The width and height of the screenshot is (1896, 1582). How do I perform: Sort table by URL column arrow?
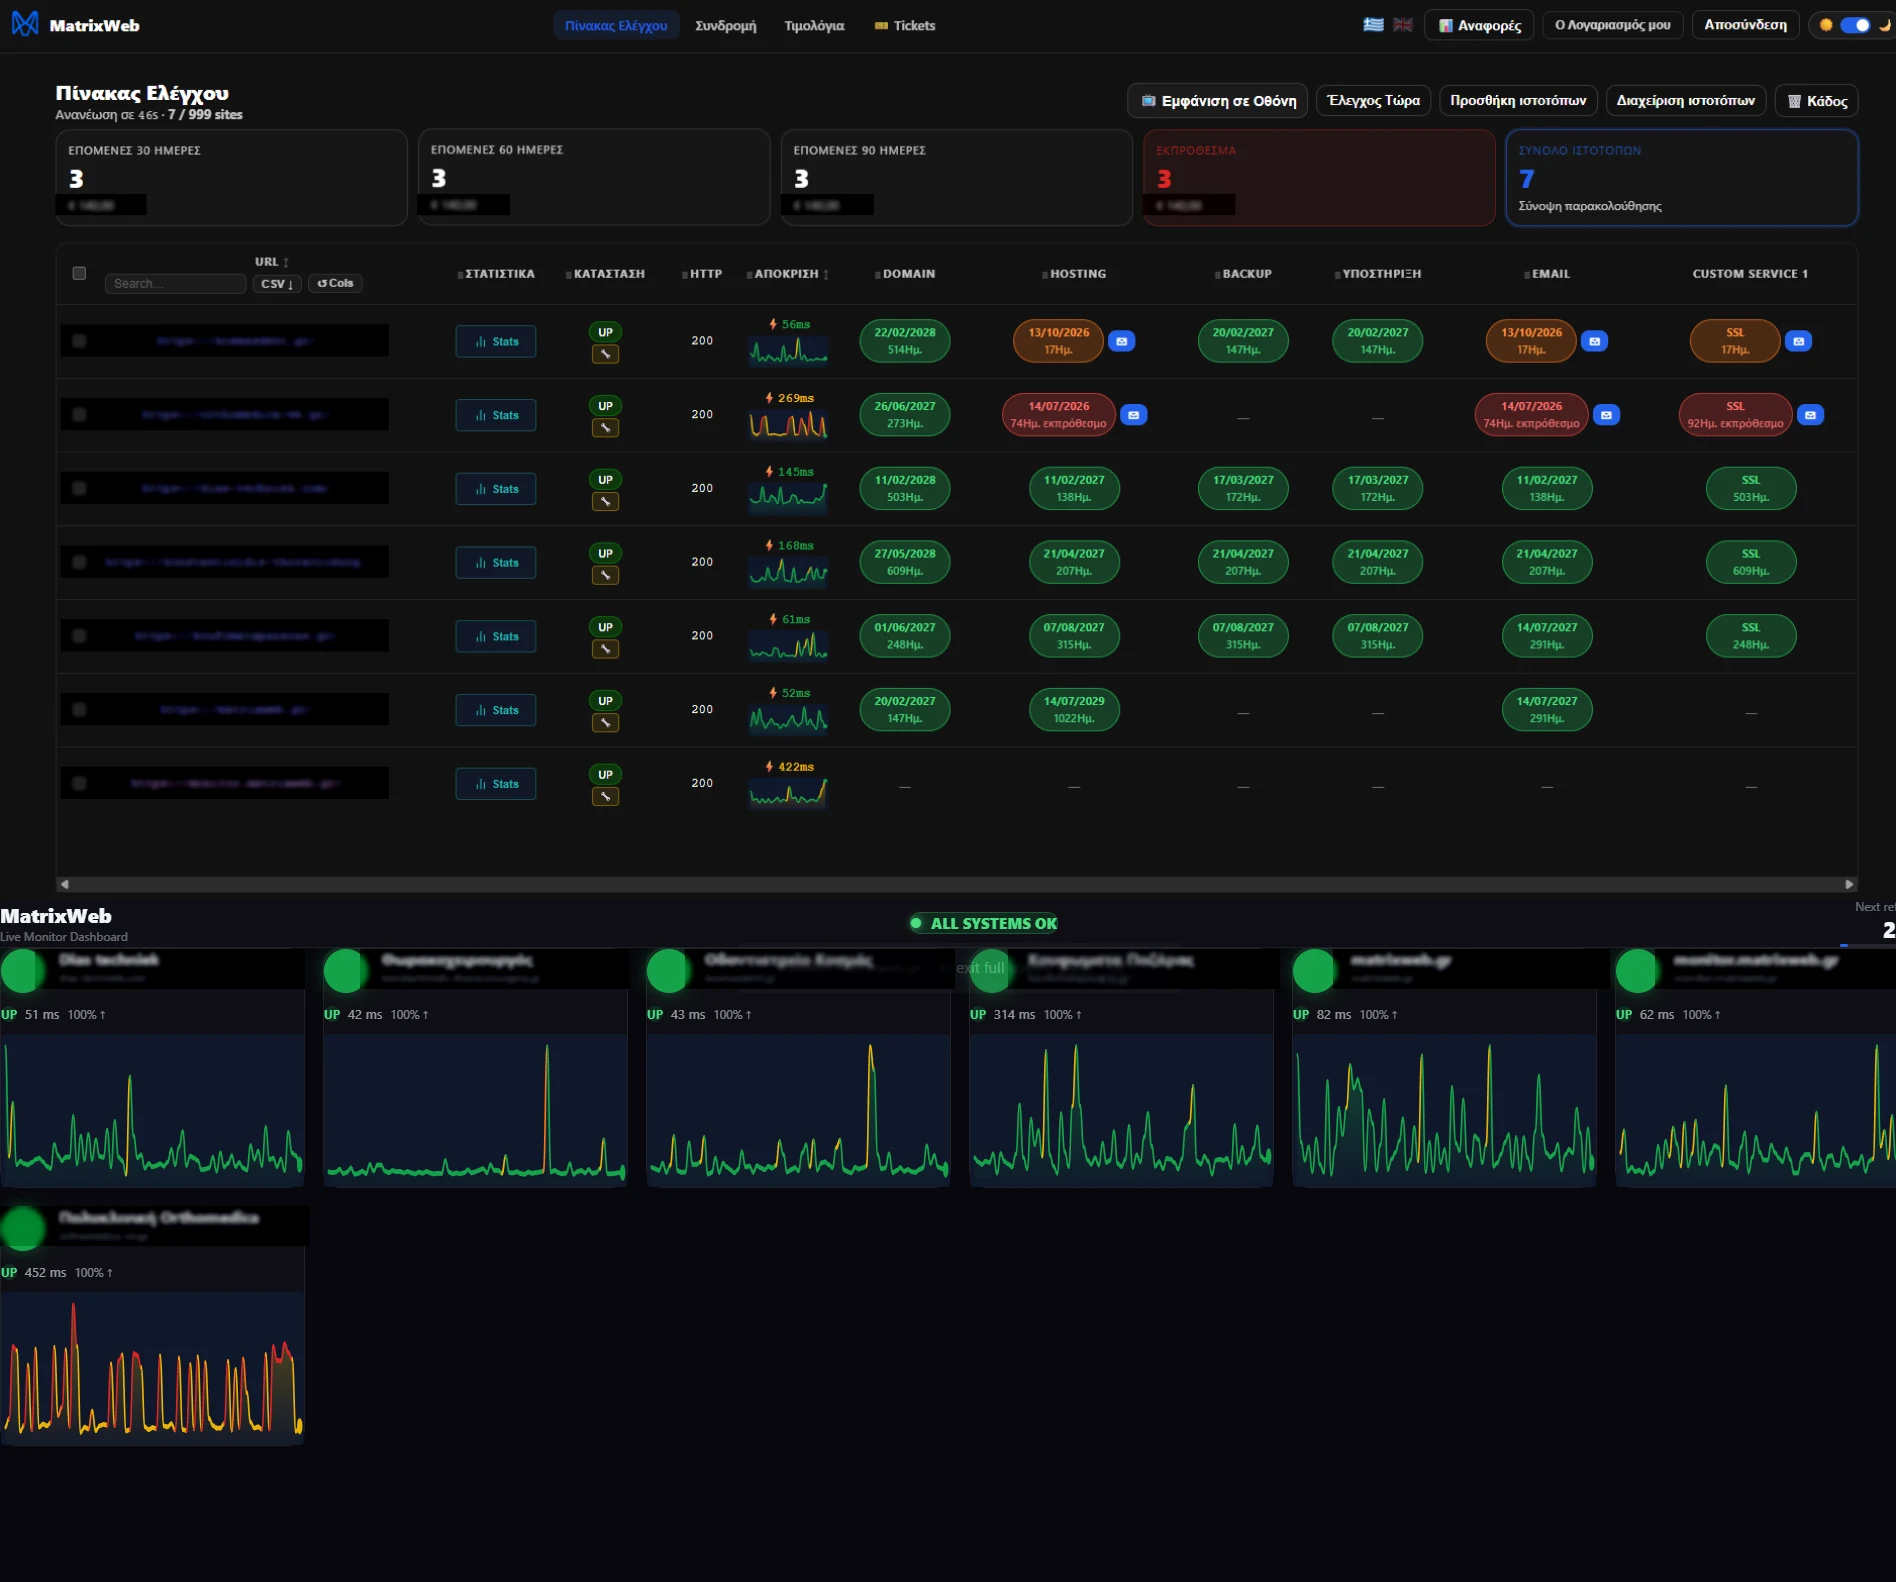click(286, 262)
